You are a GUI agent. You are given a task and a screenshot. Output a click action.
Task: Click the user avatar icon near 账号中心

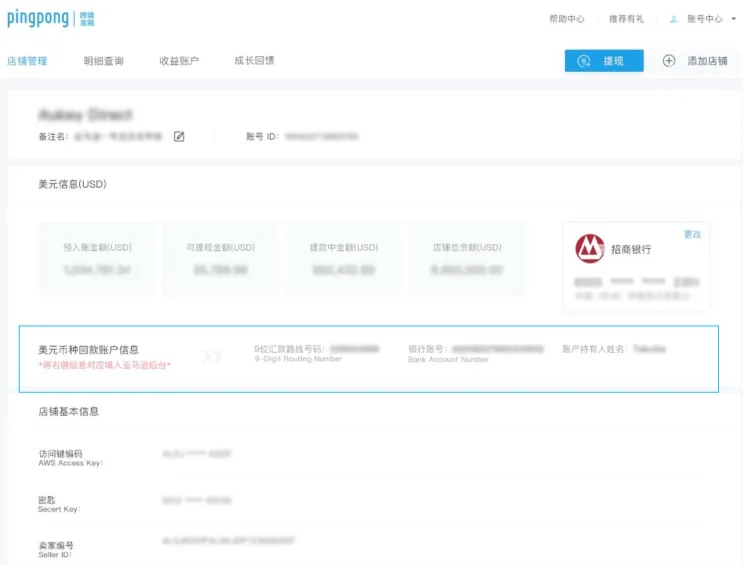[673, 19]
